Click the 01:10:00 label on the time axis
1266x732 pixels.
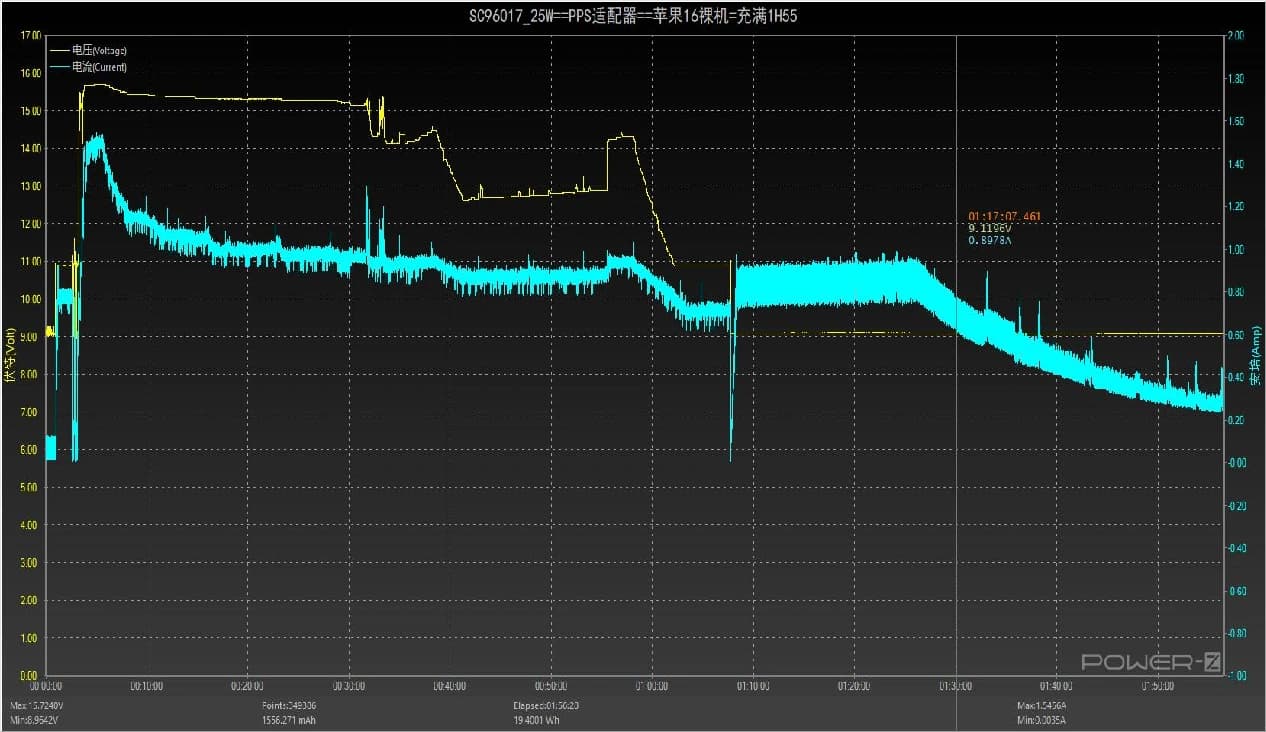click(x=752, y=687)
